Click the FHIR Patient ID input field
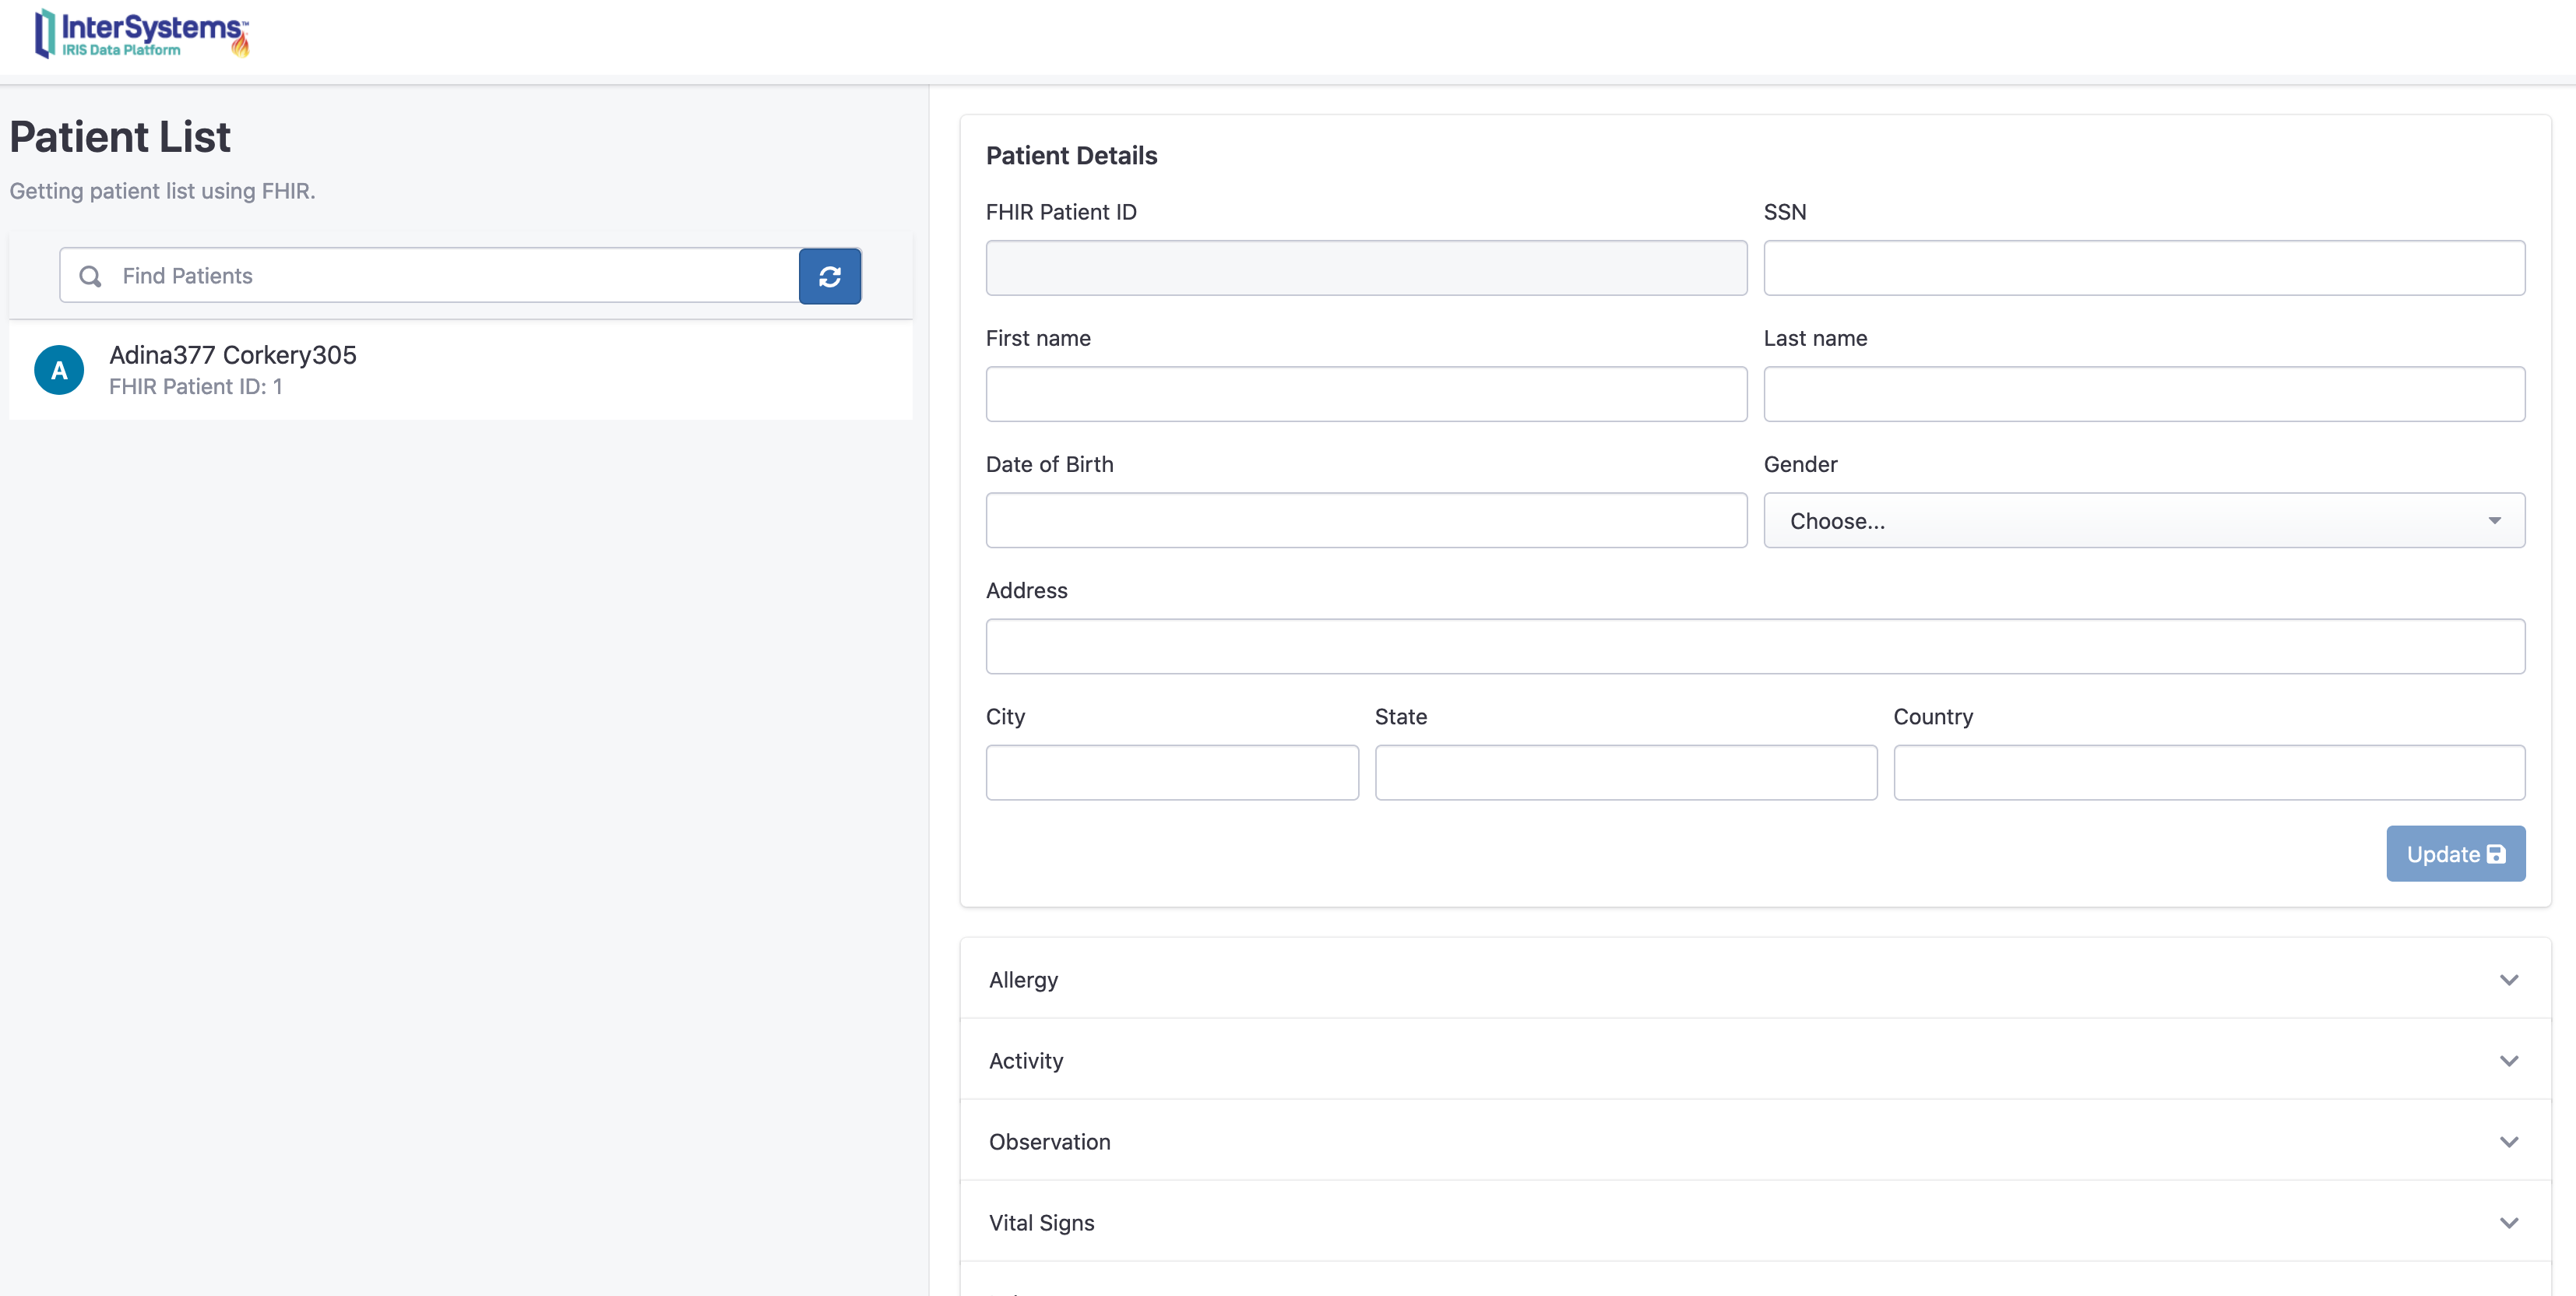Screen dimensions: 2576x1296 1367,268
